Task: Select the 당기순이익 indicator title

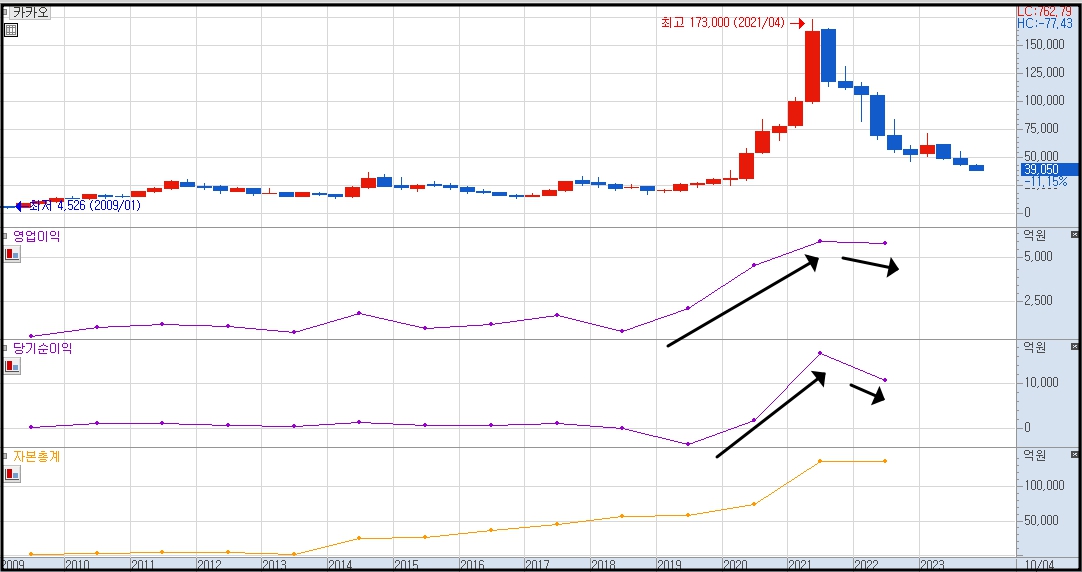Action: (43, 348)
